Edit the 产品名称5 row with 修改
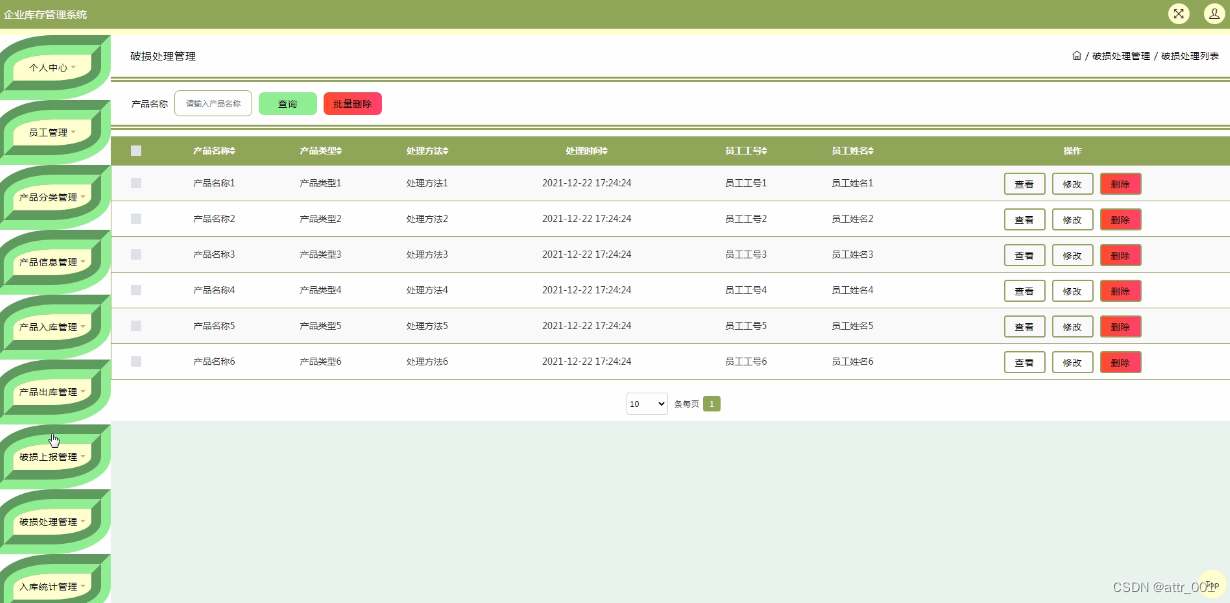Image resolution: width=1230 pixels, height=603 pixels. coord(1073,327)
